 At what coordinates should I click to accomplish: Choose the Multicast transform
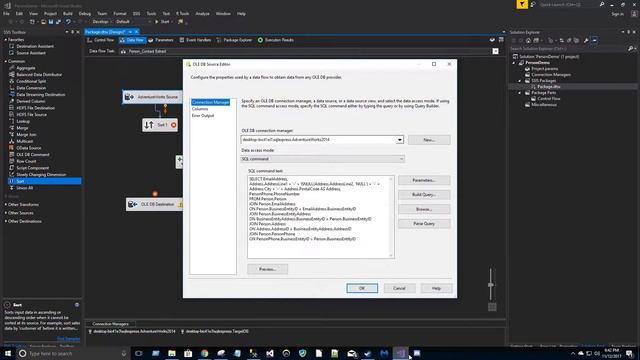pyautogui.click(x=24, y=141)
